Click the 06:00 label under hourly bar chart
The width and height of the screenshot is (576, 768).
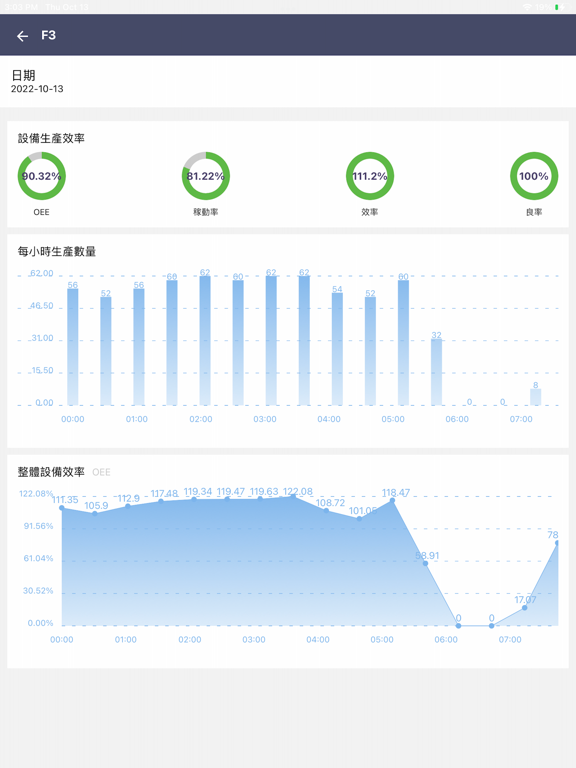(x=457, y=419)
